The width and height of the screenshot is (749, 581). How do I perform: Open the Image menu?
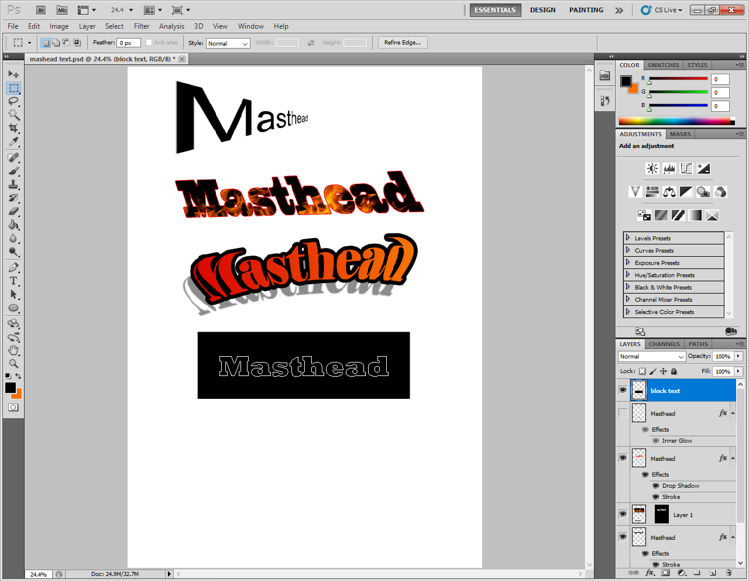coord(59,26)
